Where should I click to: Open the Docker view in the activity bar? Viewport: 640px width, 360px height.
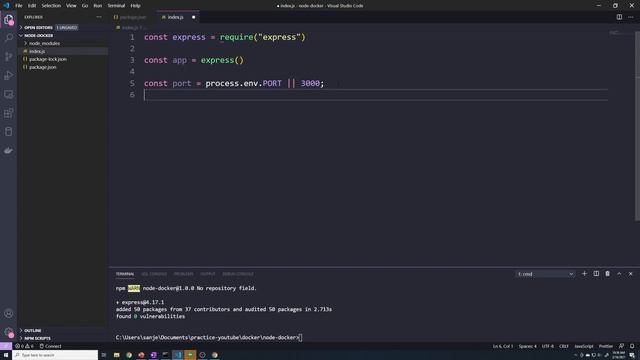coord(9,151)
